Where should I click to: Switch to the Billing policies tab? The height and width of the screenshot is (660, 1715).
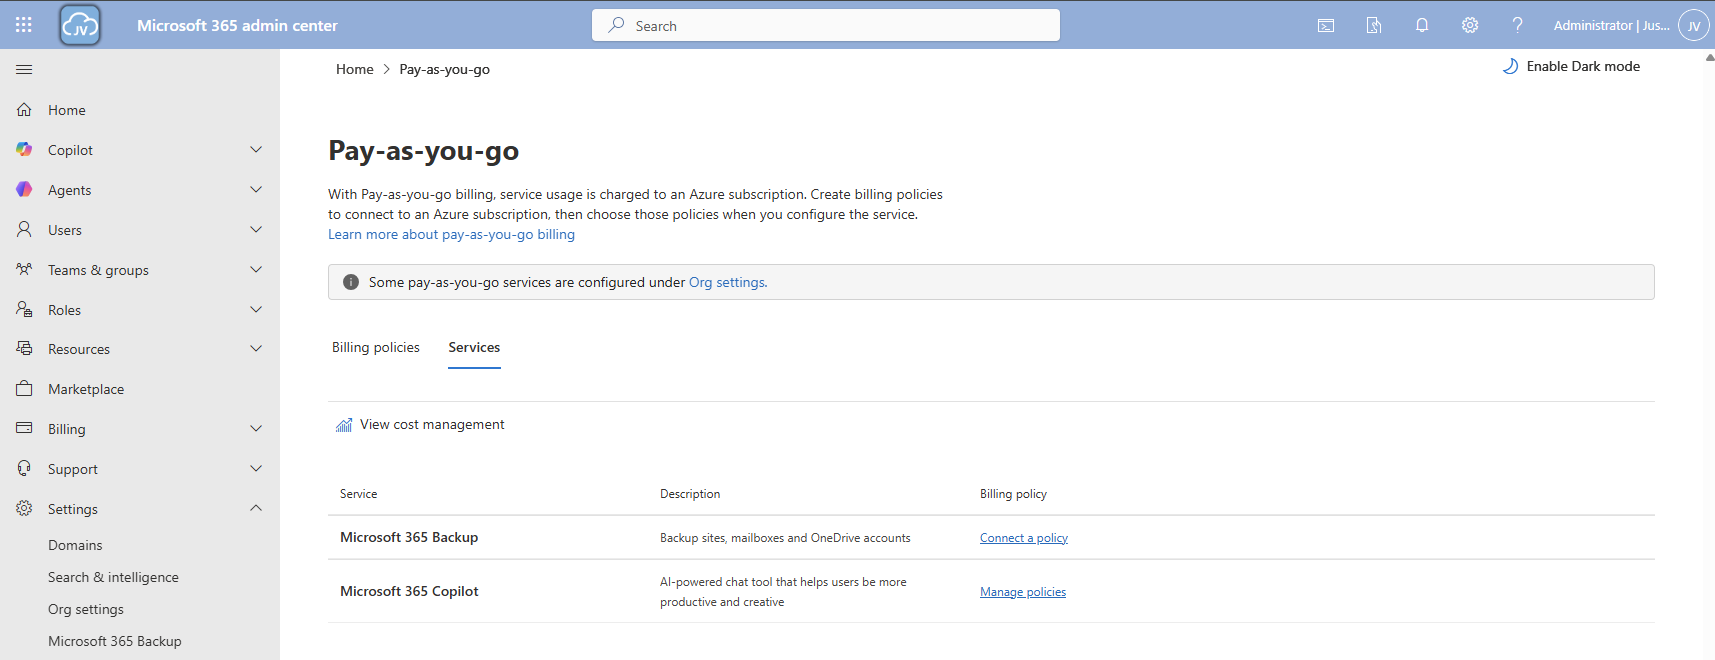(x=376, y=348)
